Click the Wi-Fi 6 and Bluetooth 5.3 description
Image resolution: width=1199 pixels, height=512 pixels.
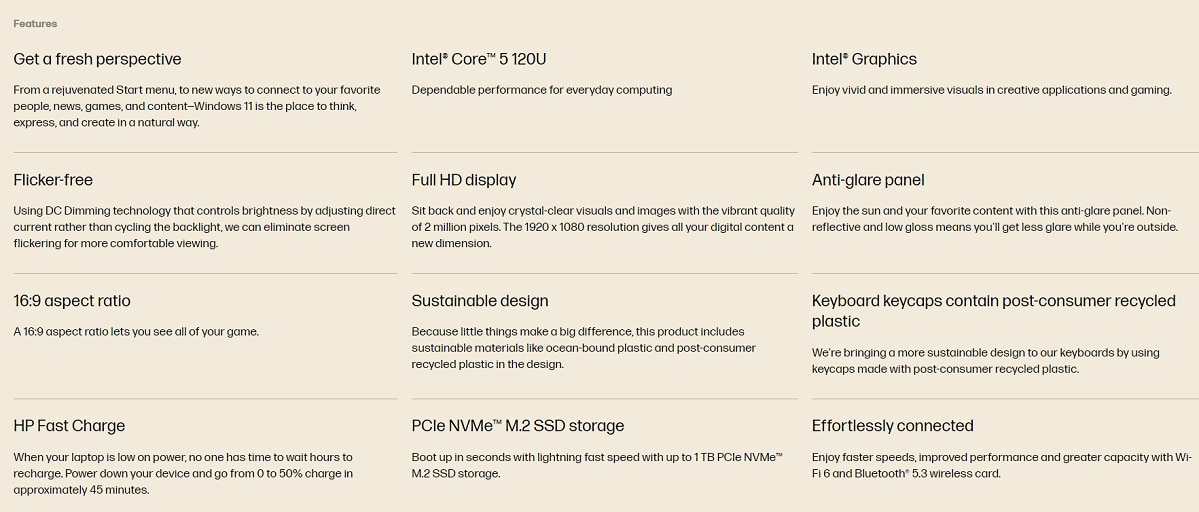coord(1002,465)
